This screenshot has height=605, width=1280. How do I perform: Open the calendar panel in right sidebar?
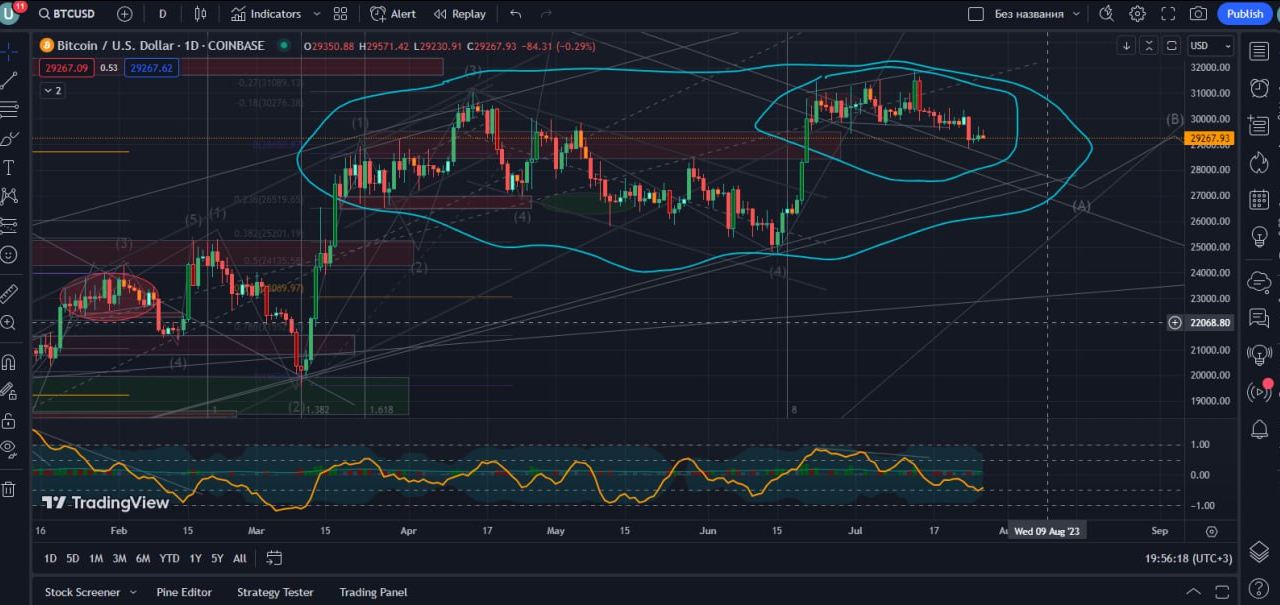coord(1259,199)
